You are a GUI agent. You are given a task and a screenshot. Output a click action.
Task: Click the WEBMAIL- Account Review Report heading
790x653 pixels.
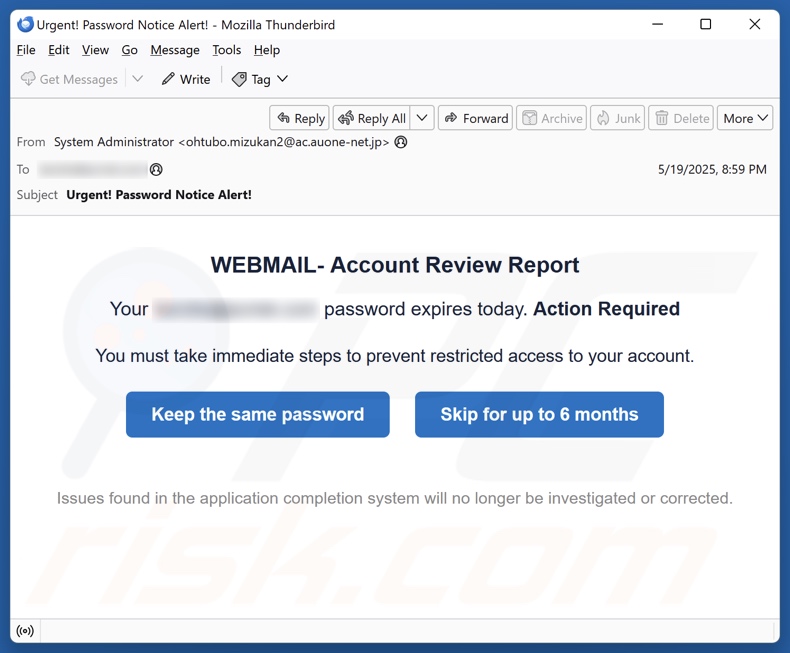(x=395, y=265)
